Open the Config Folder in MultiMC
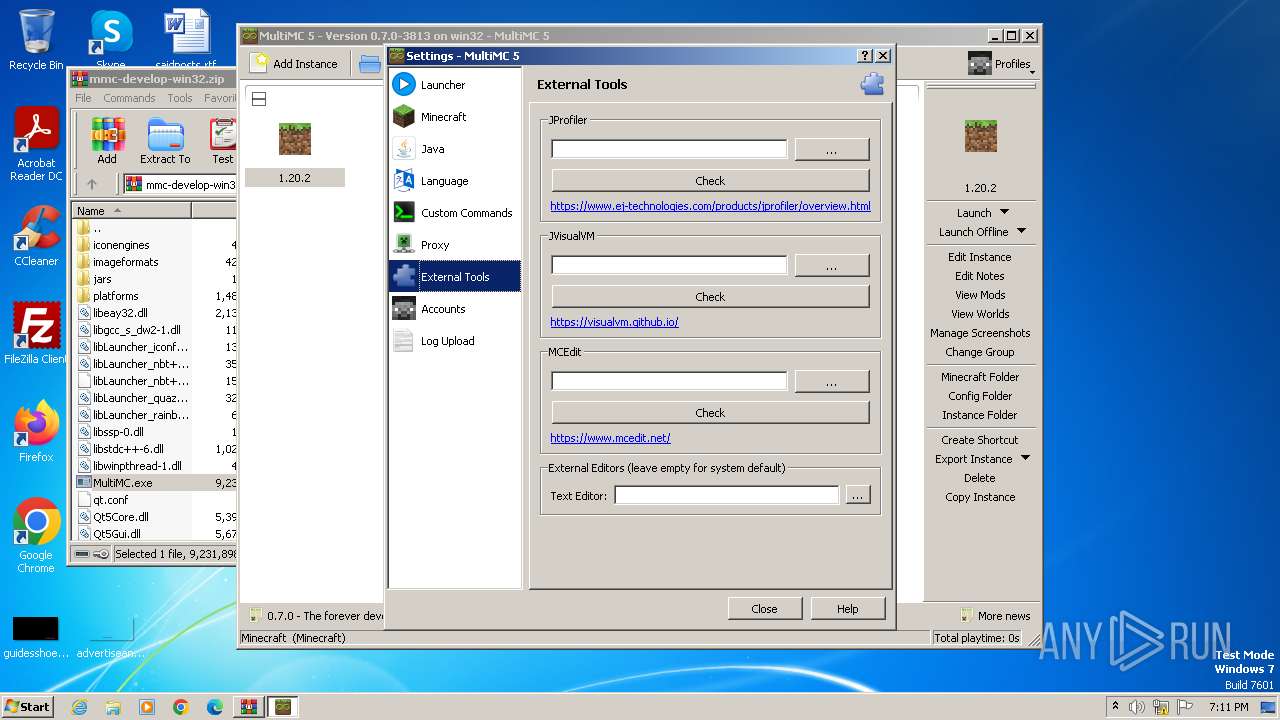 (x=980, y=396)
